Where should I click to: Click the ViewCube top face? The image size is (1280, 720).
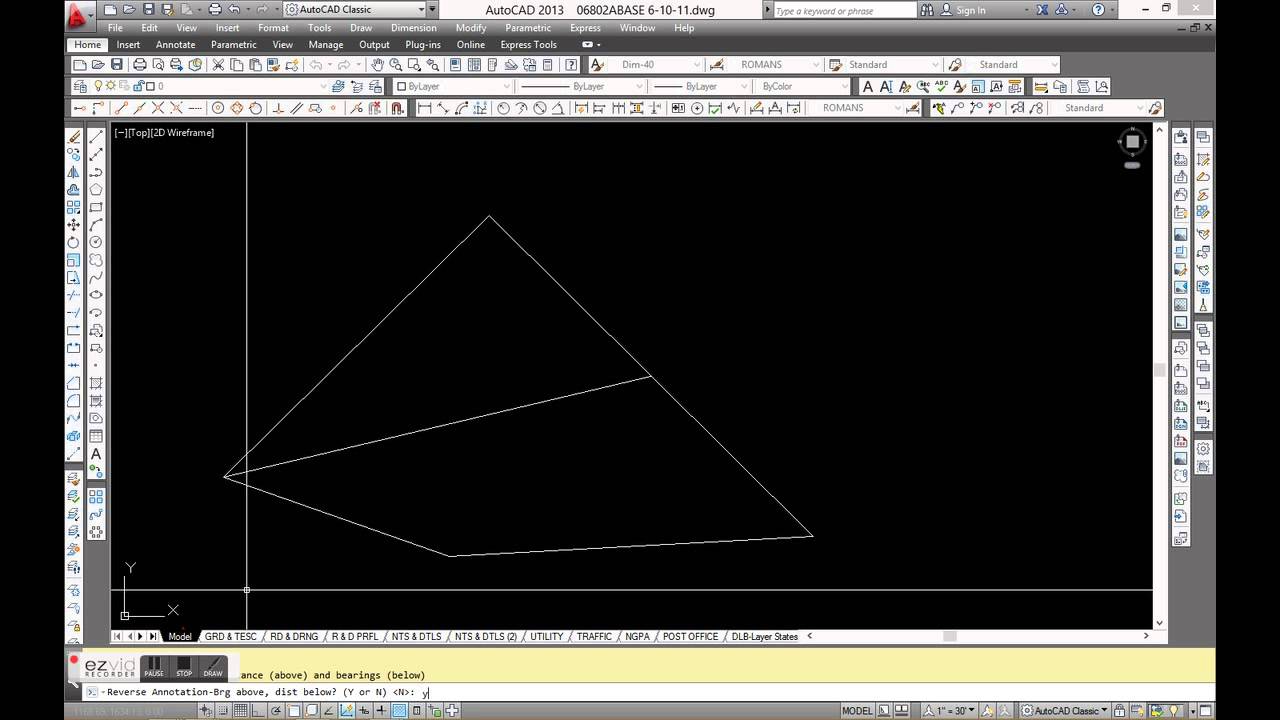(x=1132, y=142)
